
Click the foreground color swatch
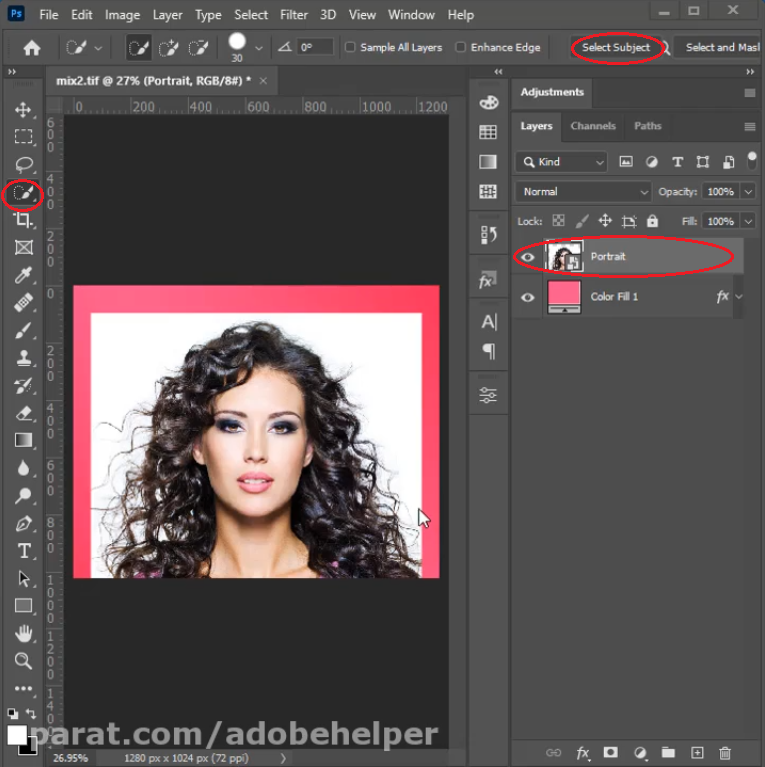(16, 735)
